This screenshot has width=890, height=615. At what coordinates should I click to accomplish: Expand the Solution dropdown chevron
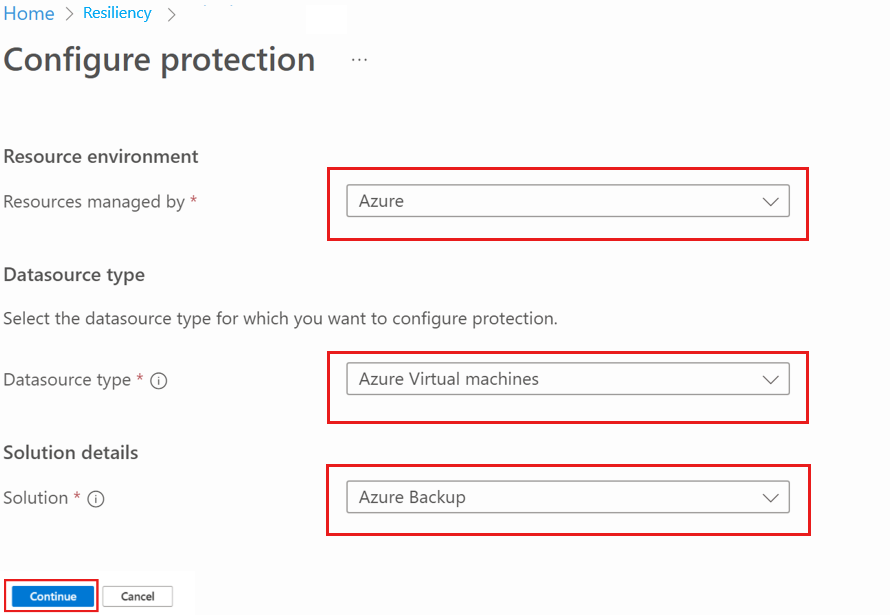point(770,497)
